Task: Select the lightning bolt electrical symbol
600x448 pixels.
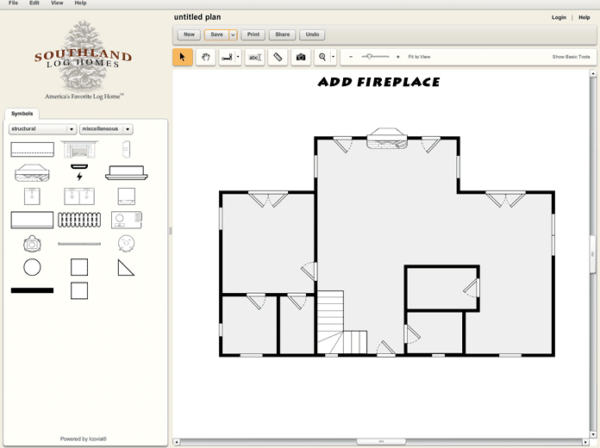Action: click(x=79, y=173)
